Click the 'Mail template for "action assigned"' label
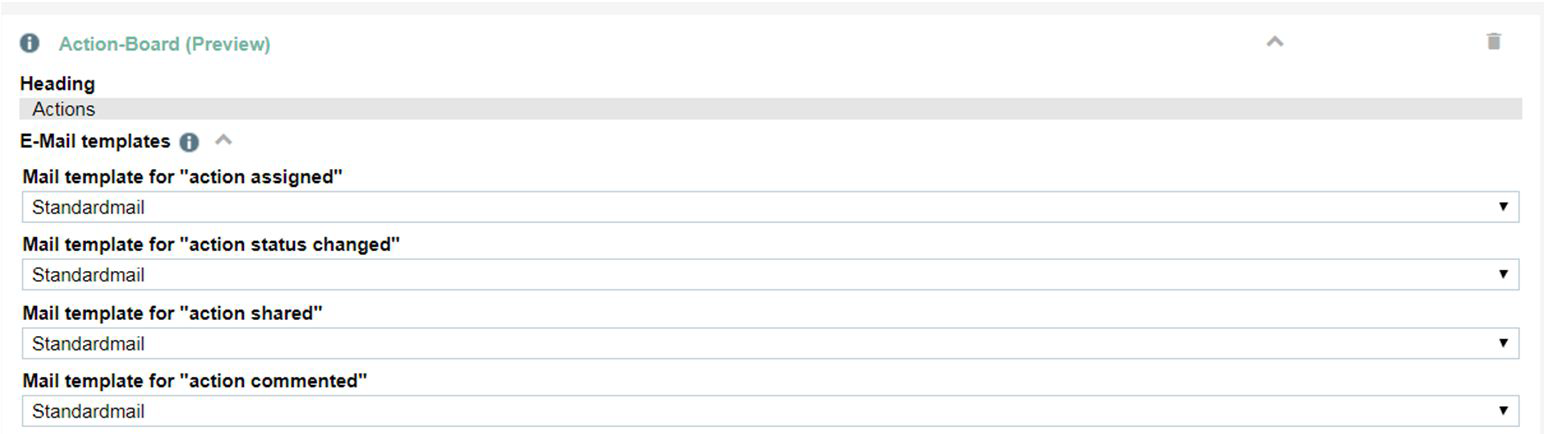Screen dimensions: 1544x434 point(183,177)
